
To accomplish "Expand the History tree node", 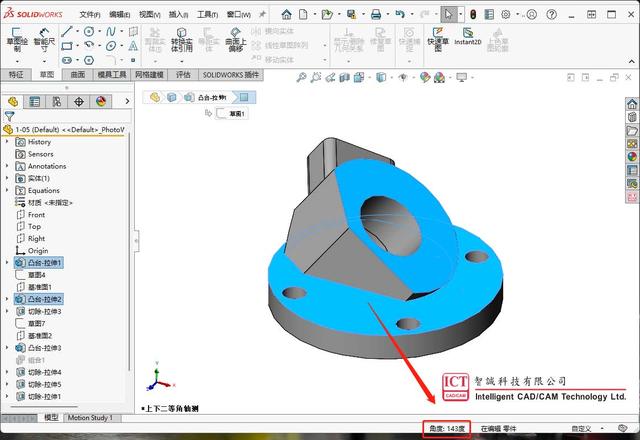I will coord(7,142).
